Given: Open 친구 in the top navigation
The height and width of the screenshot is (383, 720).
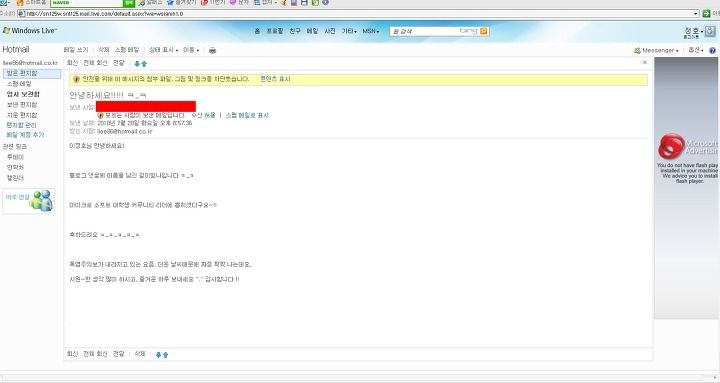Looking at the screenshot, I should click(x=295, y=31).
